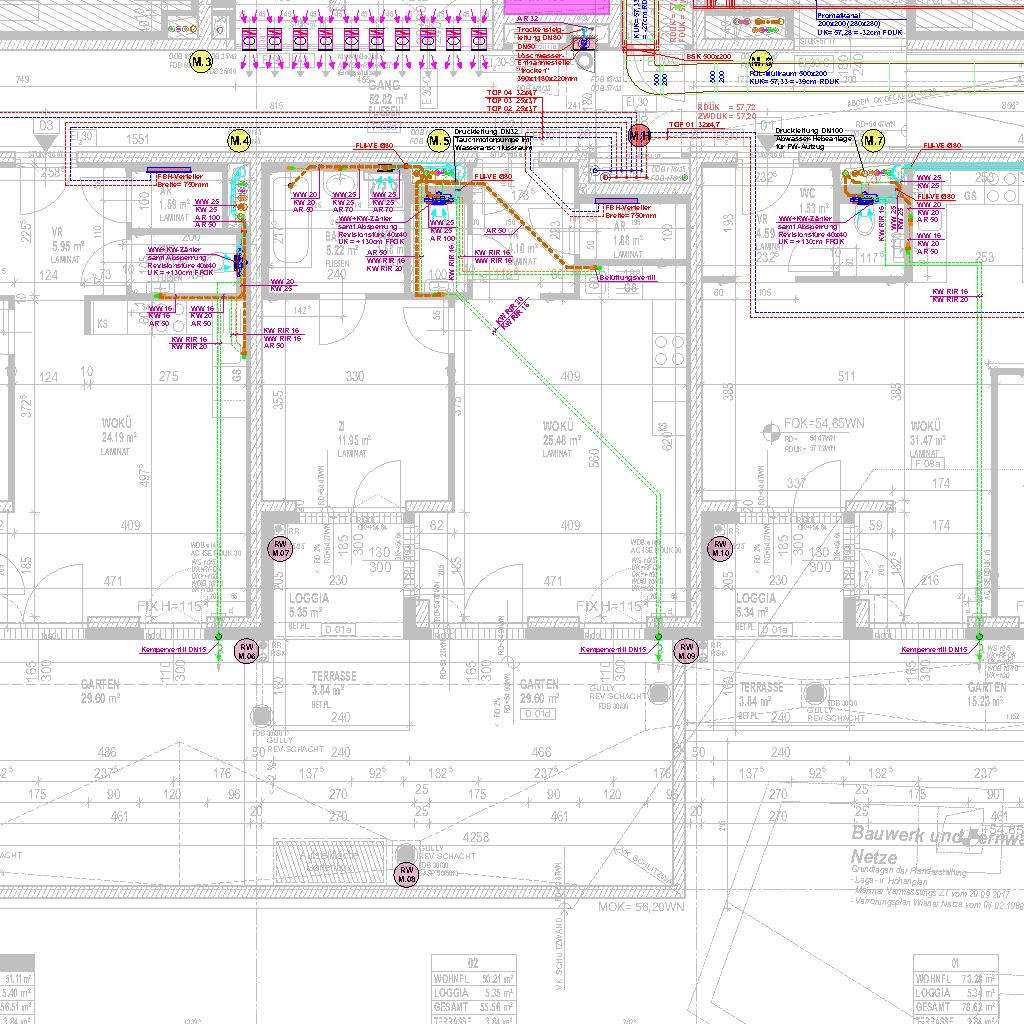Click the yellow M.3 marker circle

coord(201,62)
